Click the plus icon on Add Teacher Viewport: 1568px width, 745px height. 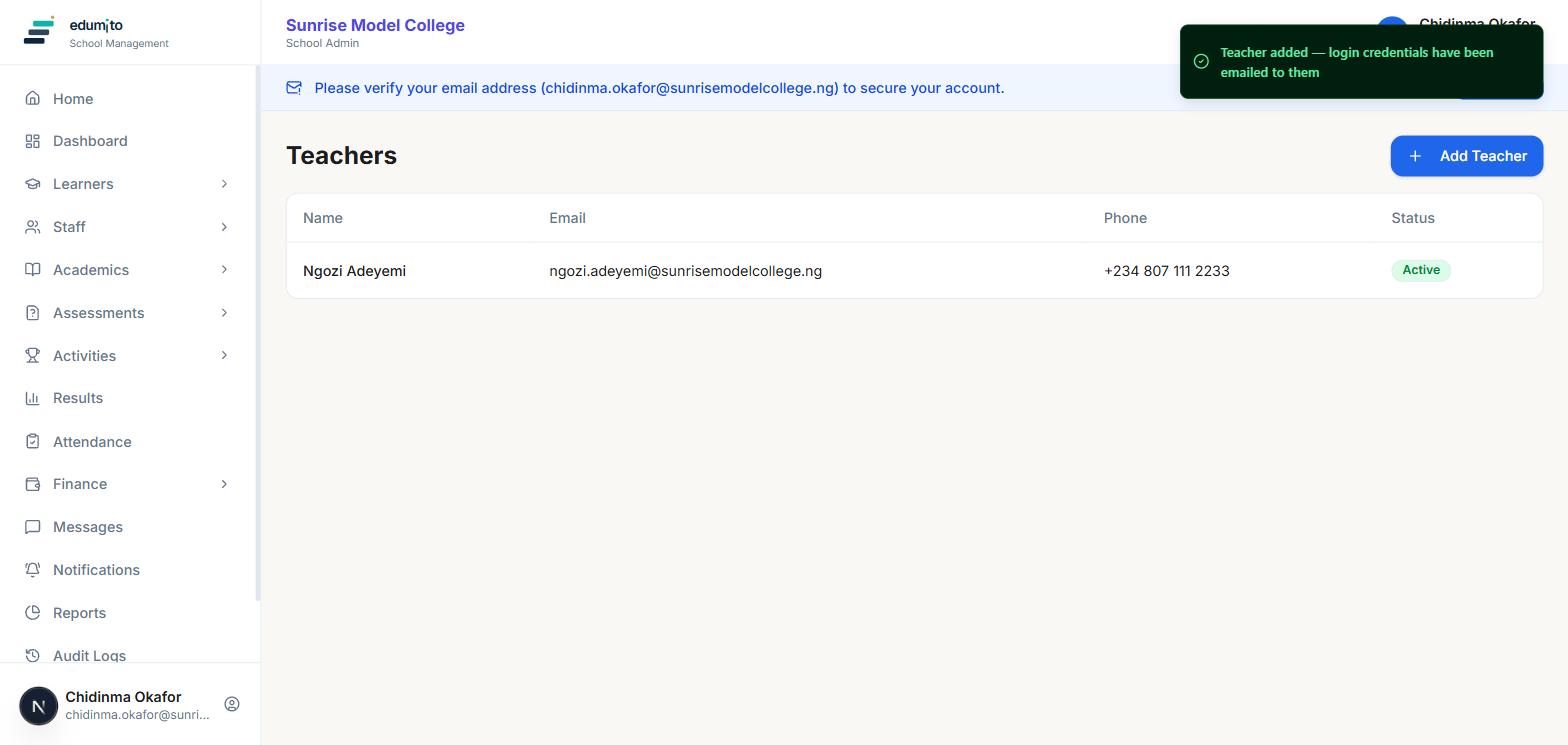coord(1414,156)
